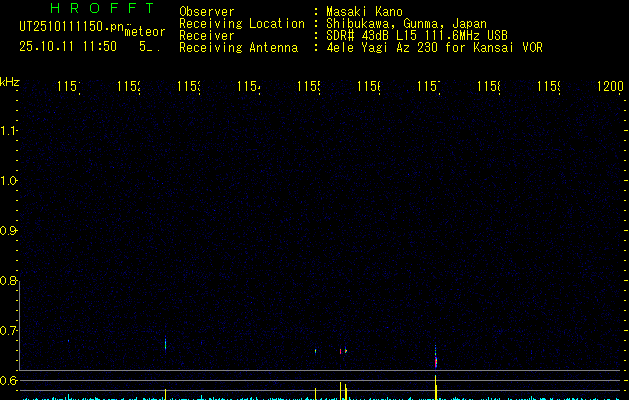Click the 0.6 frequency axis label

point(8,380)
